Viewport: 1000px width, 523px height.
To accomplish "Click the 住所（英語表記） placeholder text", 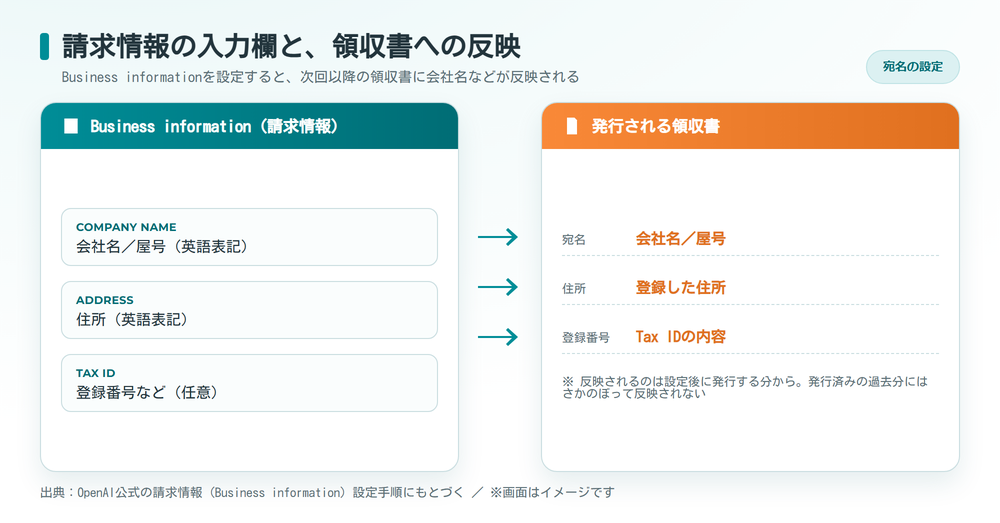I will click(x=133, y=320).
